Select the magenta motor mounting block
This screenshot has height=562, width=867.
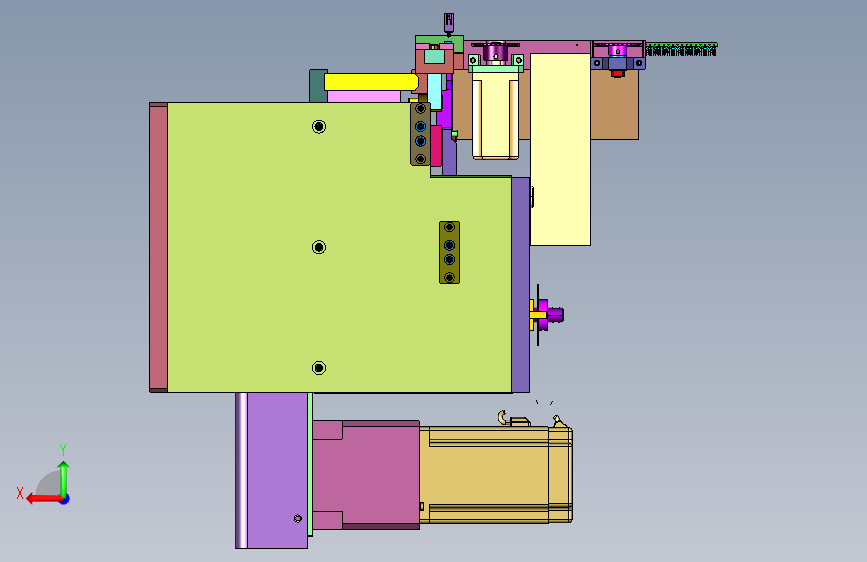[x=366, y=475]
